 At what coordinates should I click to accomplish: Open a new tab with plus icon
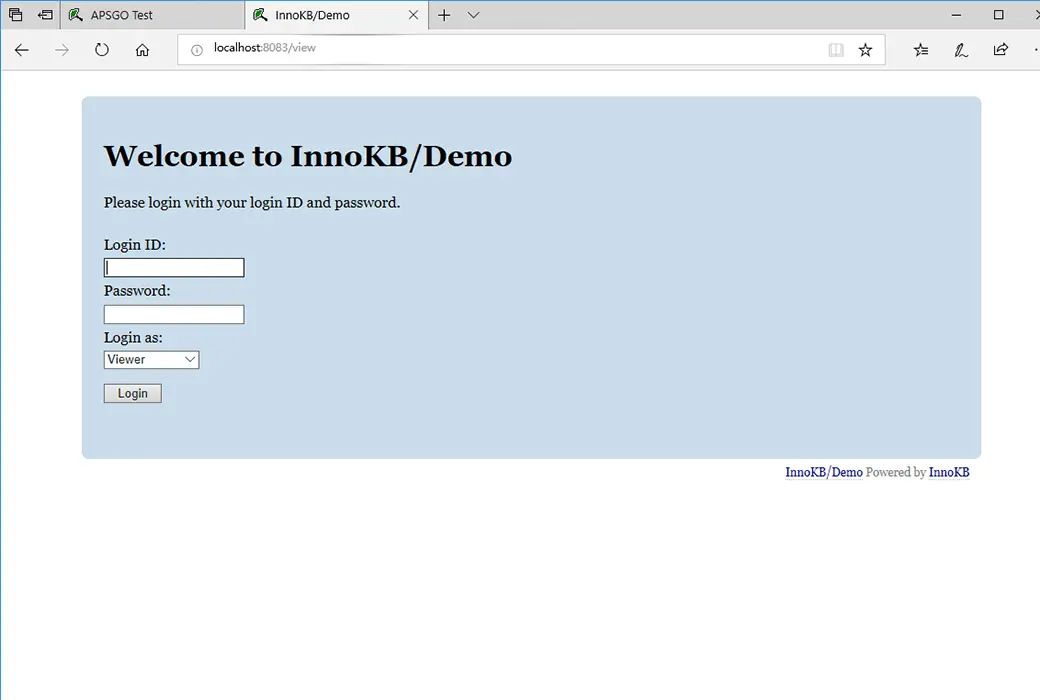coord(444,15)
